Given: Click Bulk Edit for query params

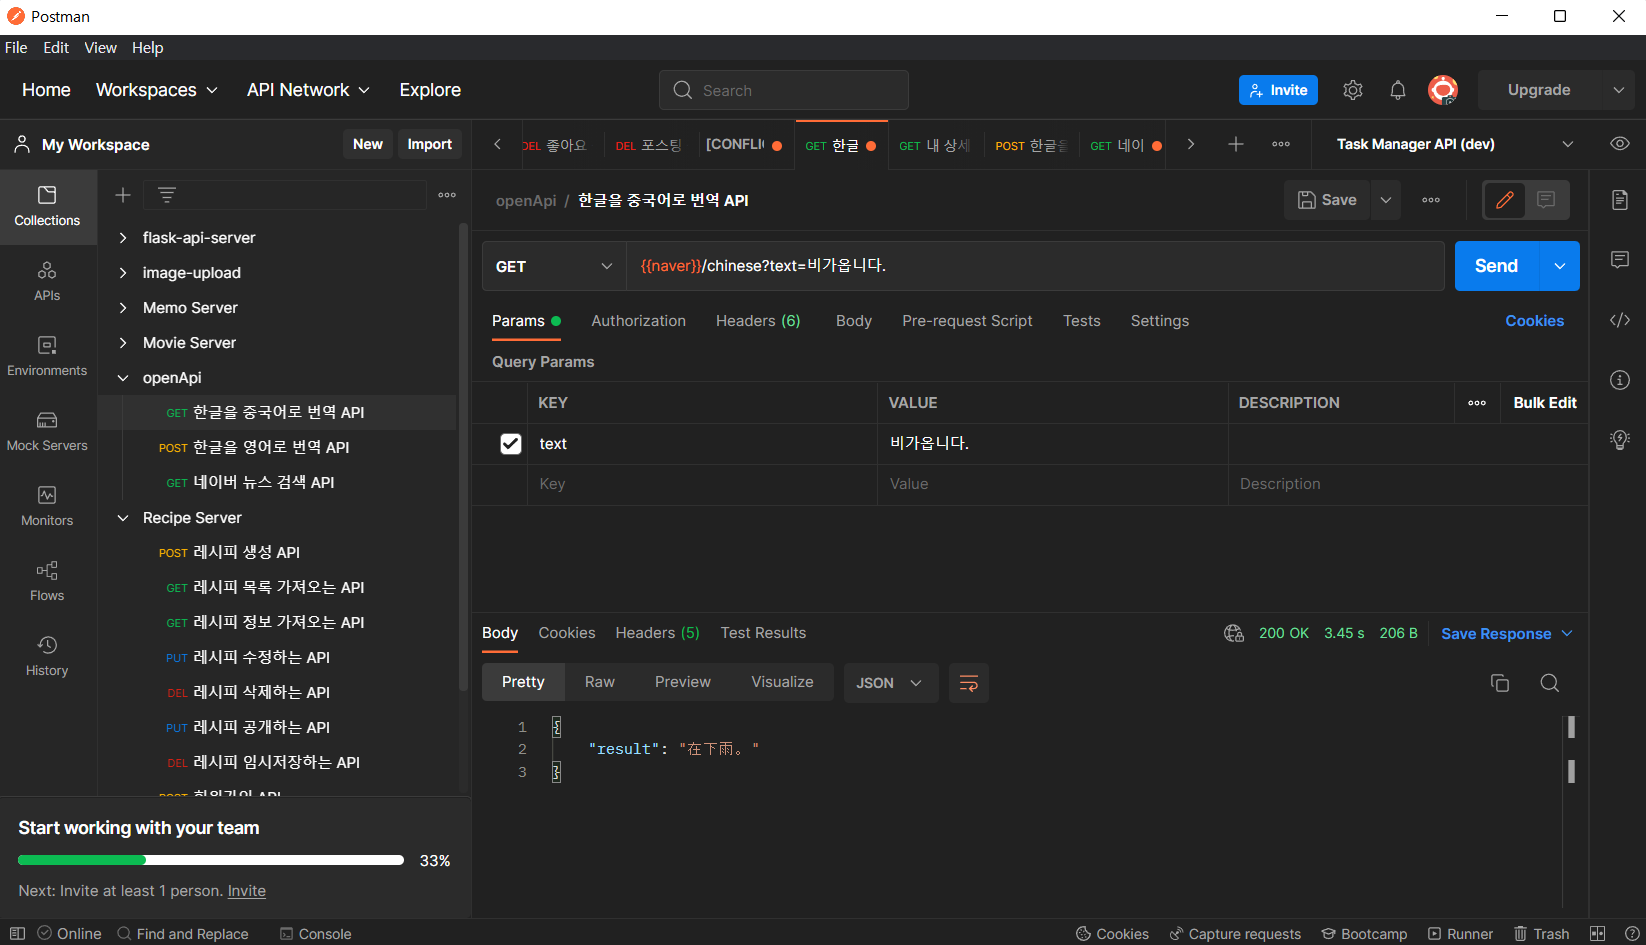Looking at the screenshot, I should pyautogui.click(x=1545, y=403).
